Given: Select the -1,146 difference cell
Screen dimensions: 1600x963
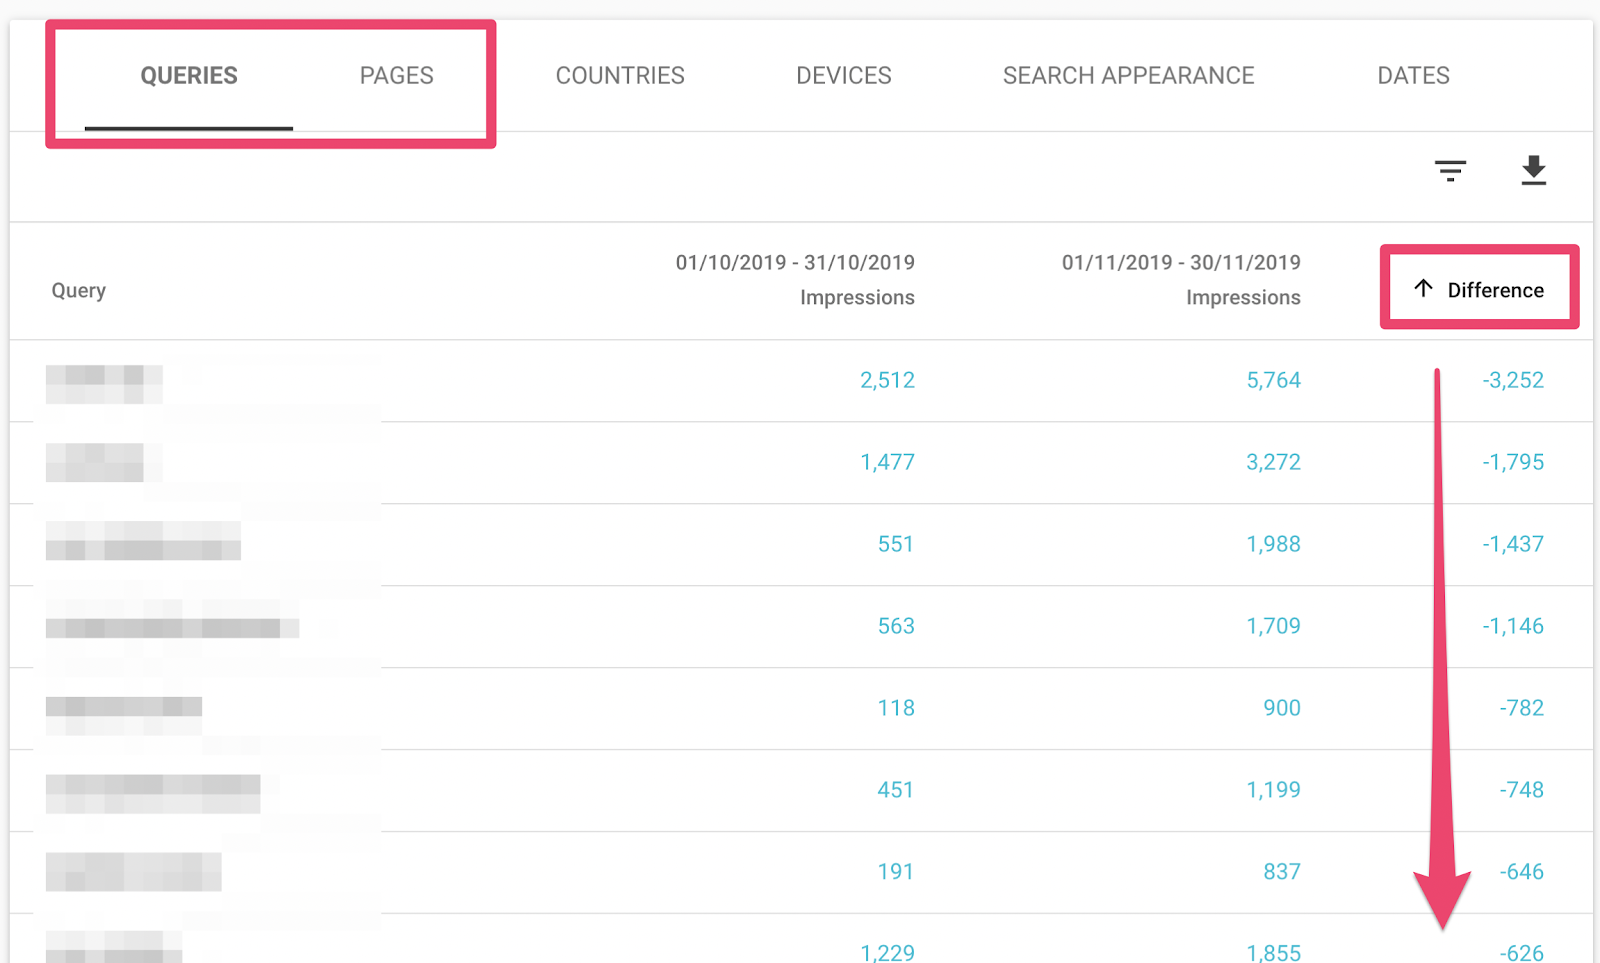Looking at the screenshot, I should [x=1513, y=626].
